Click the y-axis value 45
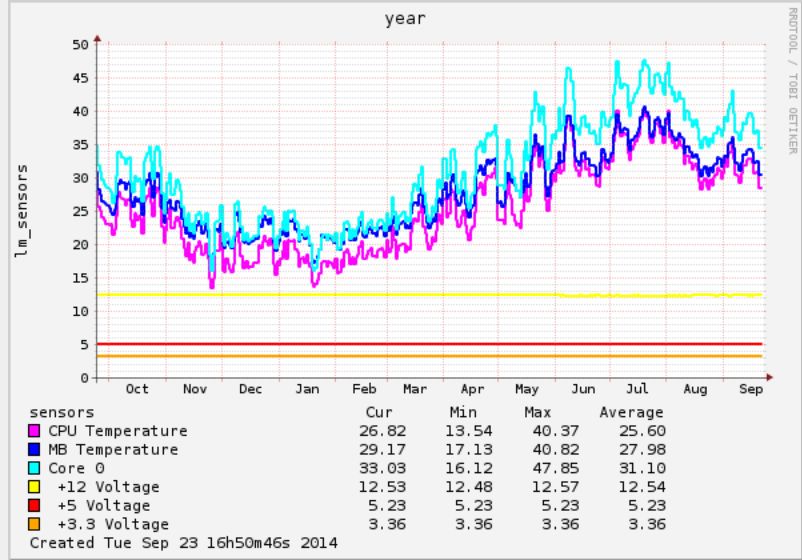This screenshot has width=802, height=560. [80, 78]
